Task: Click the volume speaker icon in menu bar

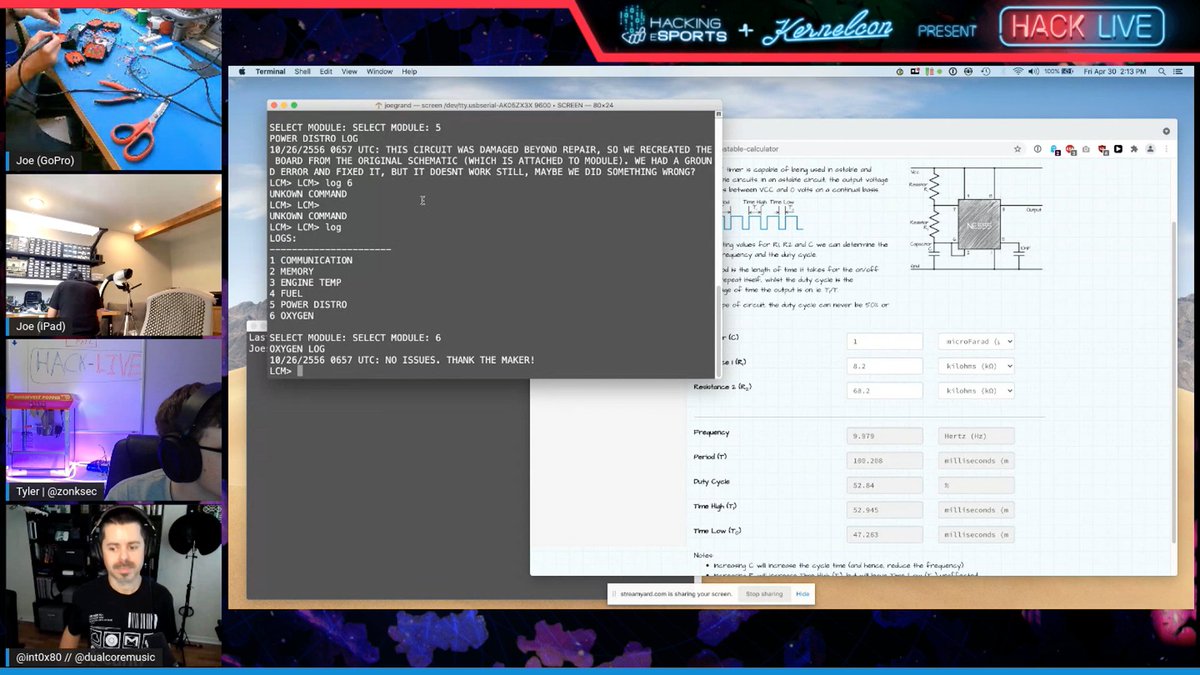Action: [x=1033, y=72]
